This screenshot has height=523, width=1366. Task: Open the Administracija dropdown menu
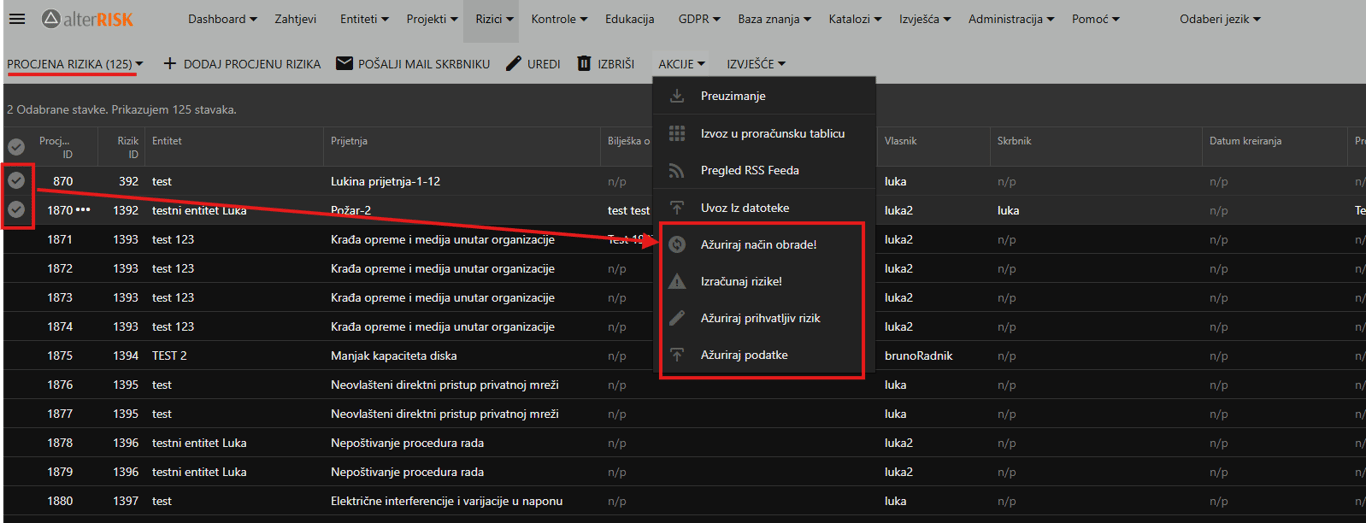pyautogui.click(x=1012, y=19)
